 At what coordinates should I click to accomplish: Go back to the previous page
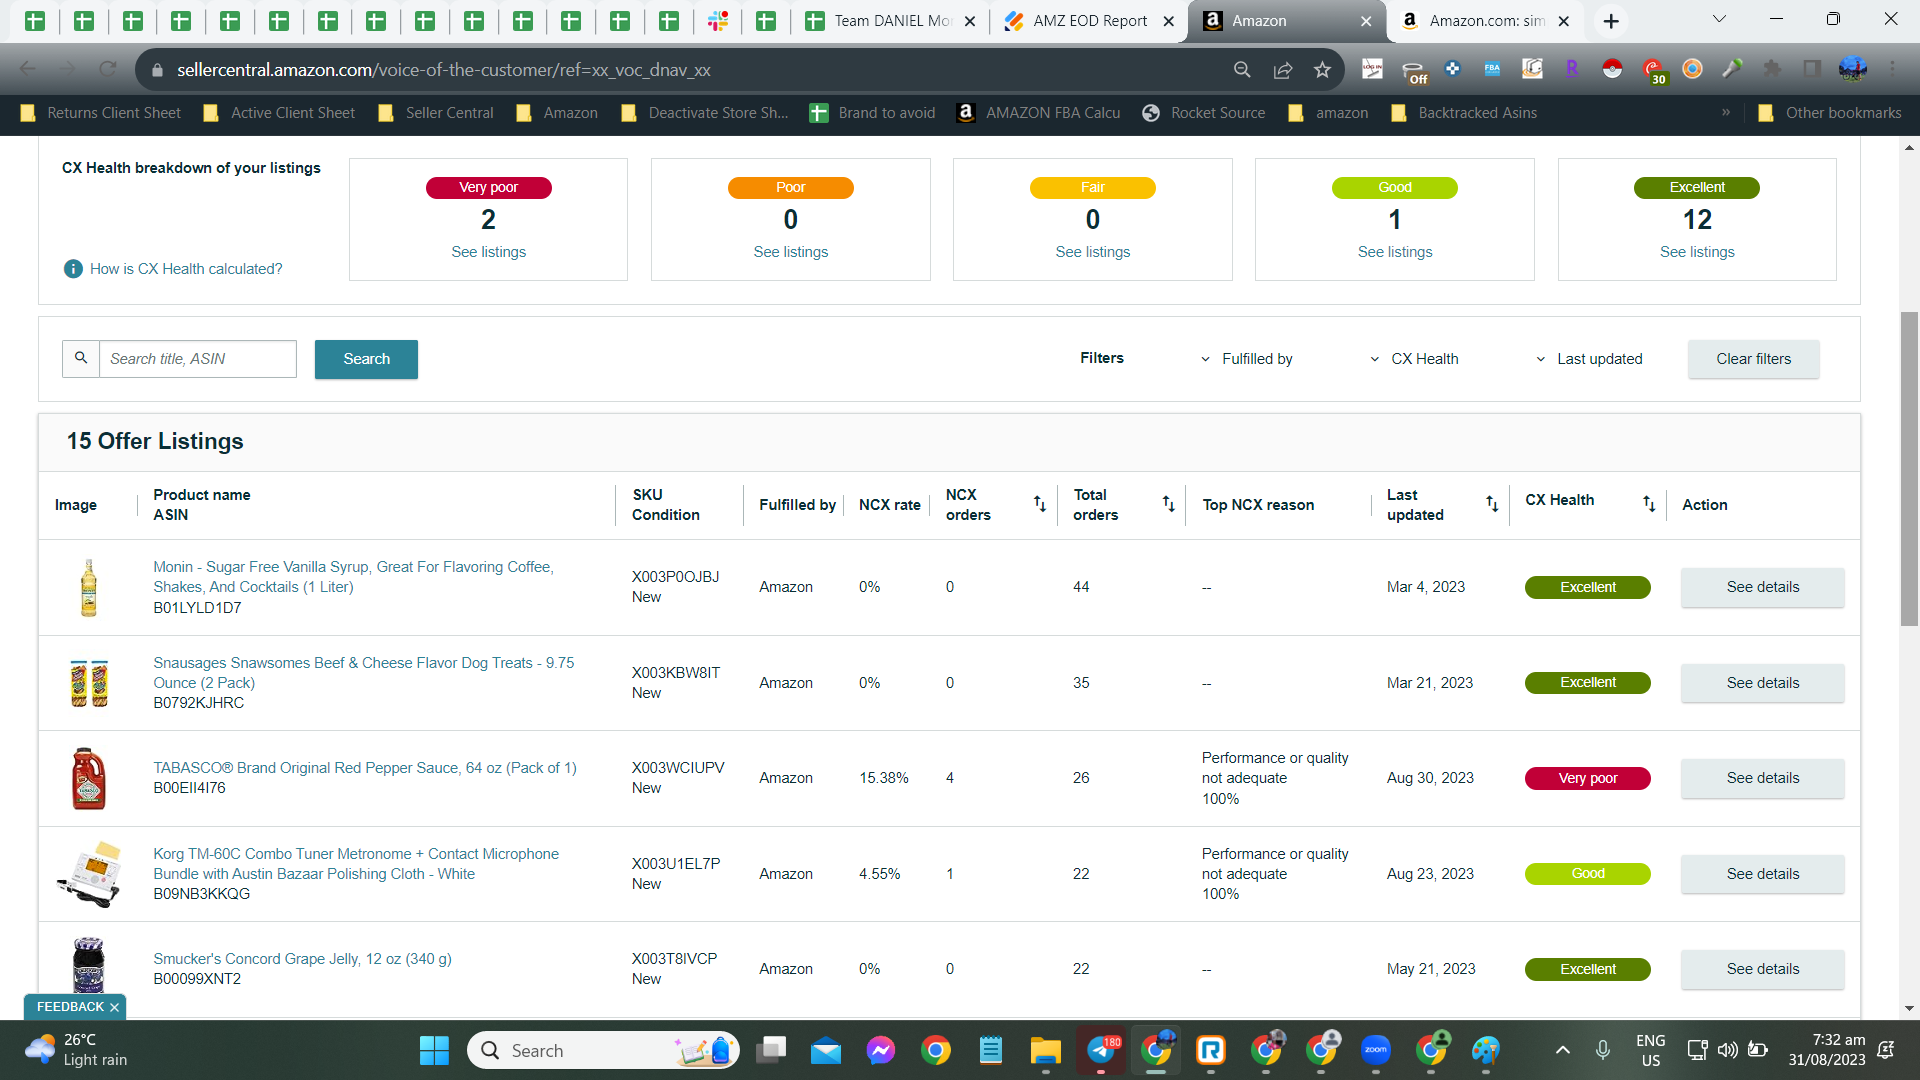tap(27, 69)
